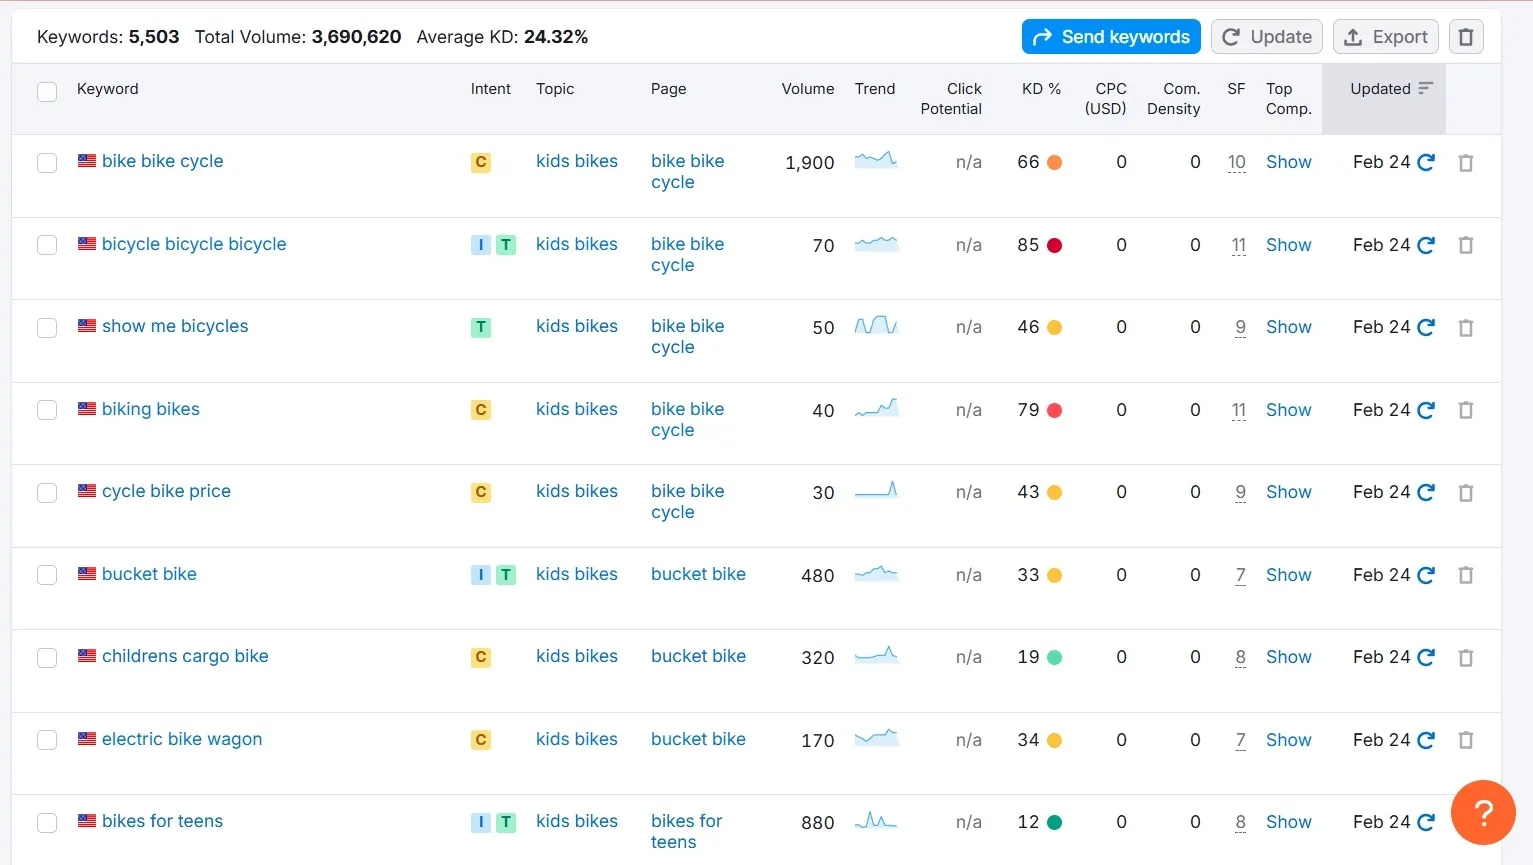This screenshot has height=865, width=1533.
Task: Sort table by KD % column header
Action: point(1040,89)
